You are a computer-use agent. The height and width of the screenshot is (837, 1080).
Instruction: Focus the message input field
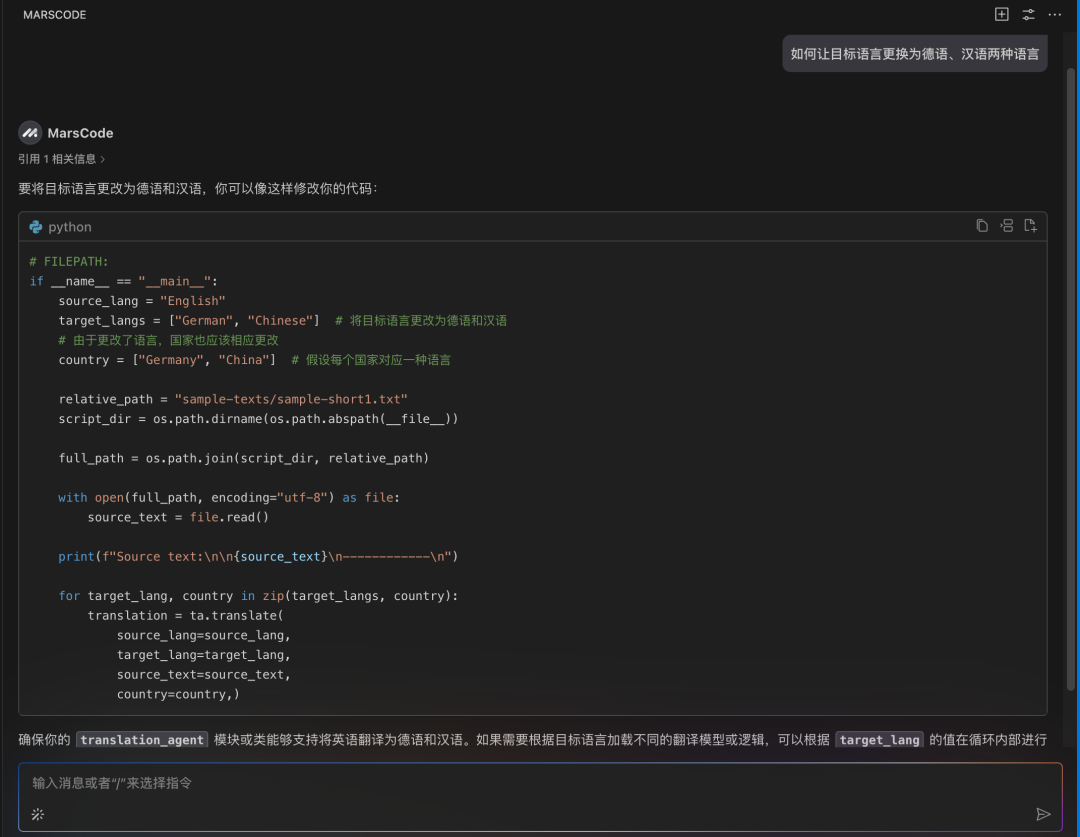(540, 783)
